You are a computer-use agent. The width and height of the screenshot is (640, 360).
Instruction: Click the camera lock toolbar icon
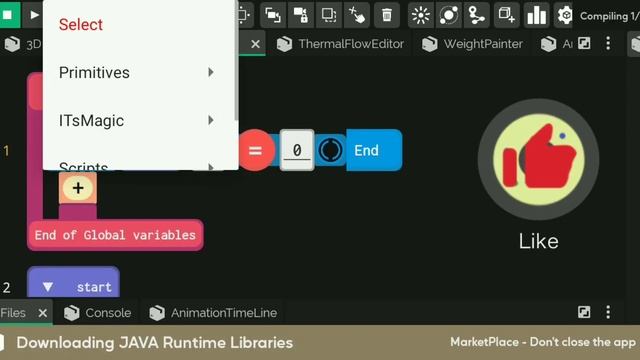[301, 15]
